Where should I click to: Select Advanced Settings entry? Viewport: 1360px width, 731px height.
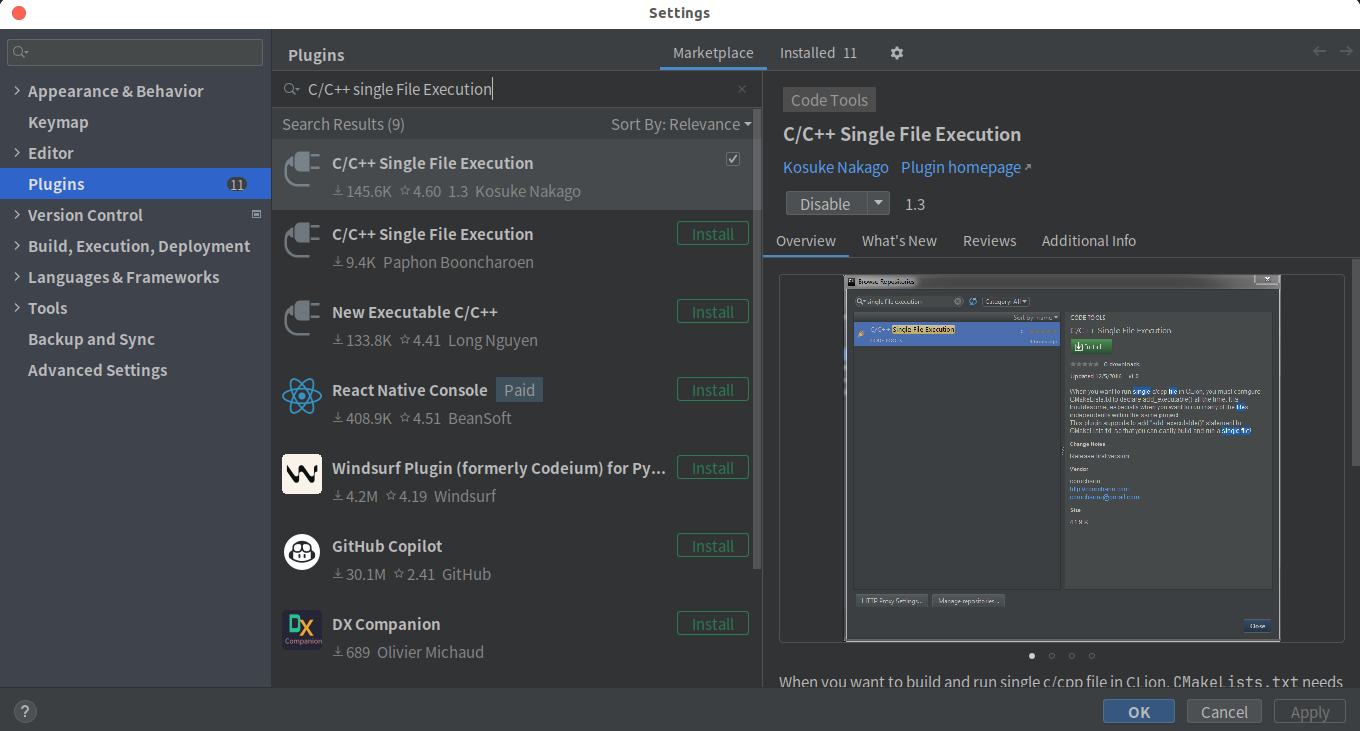point(97,370)
